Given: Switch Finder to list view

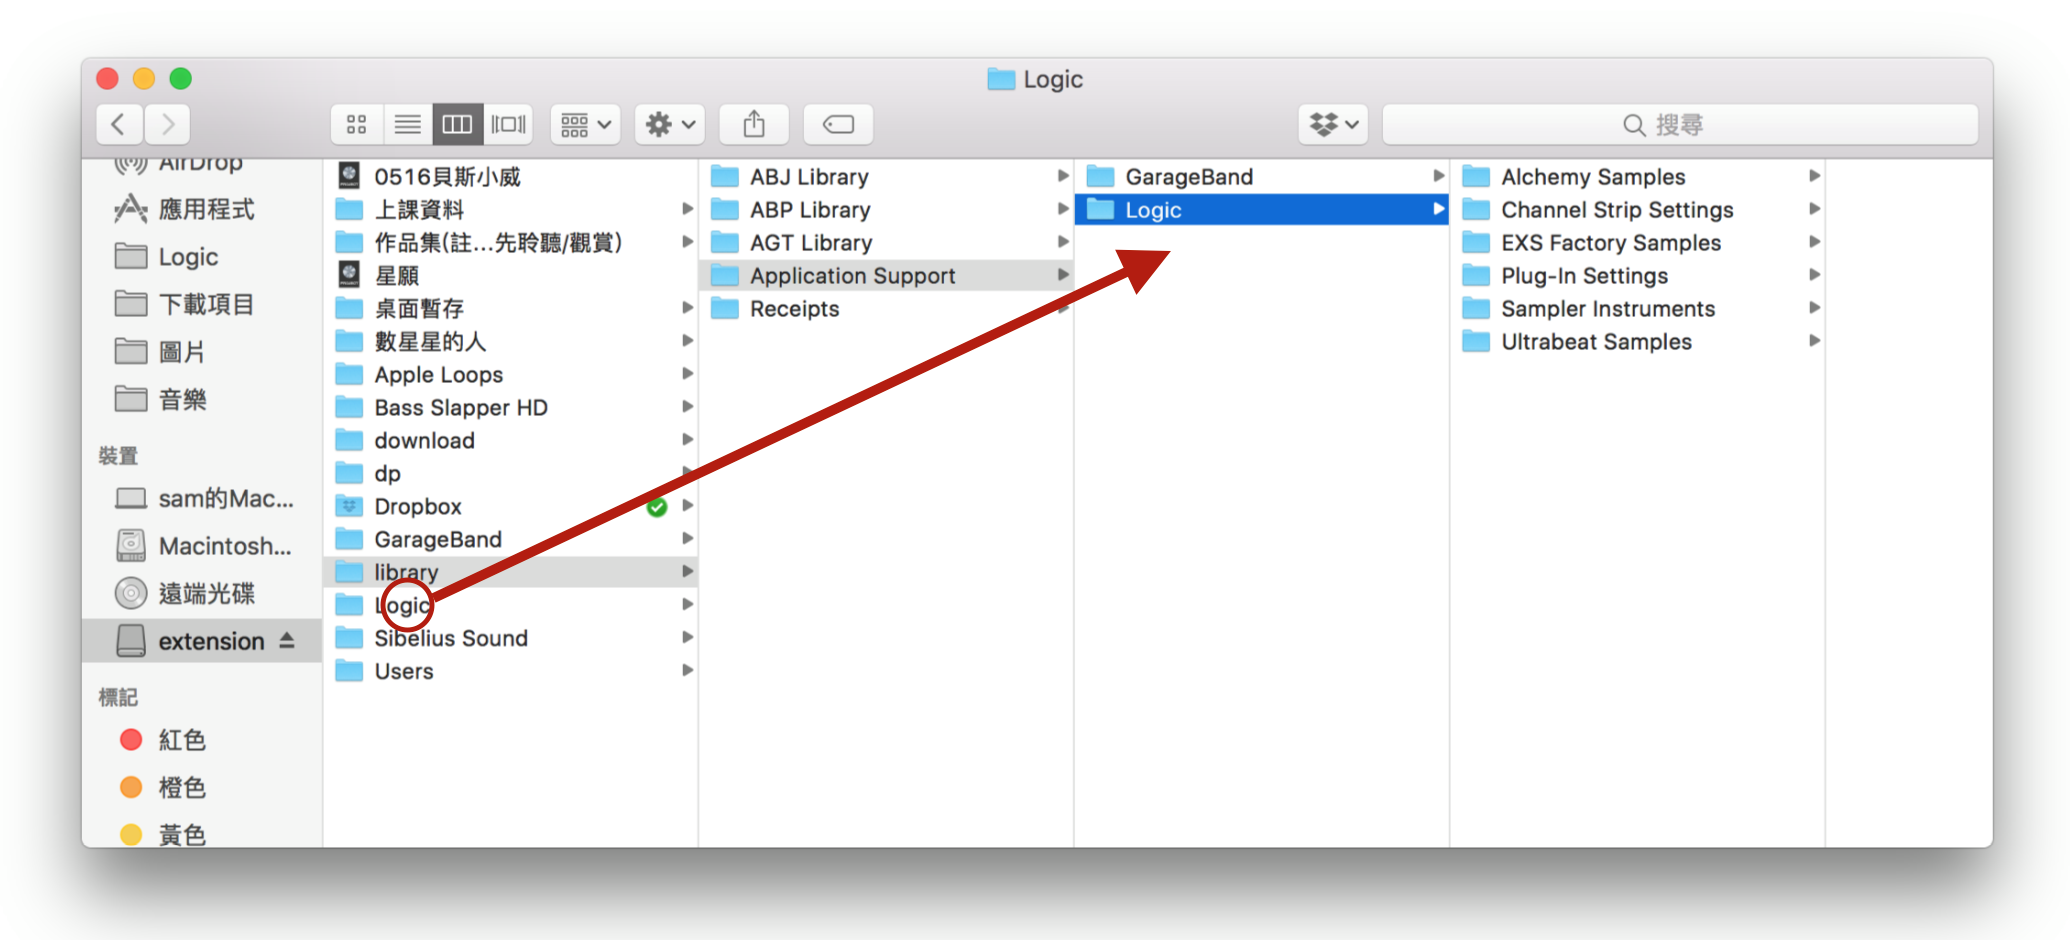Looking at the screenshot, I should 407,124.
